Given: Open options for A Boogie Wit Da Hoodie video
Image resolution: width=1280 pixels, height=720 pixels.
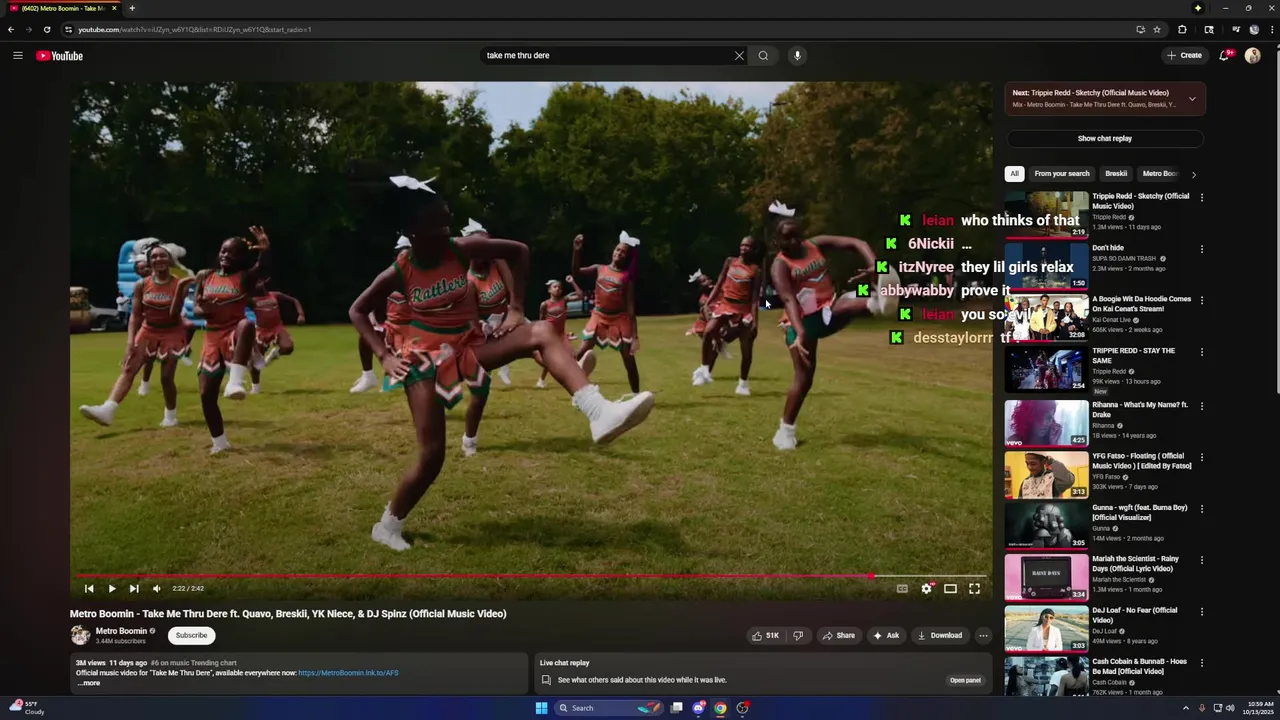Looking at the screenshot, I should (x=1201, y=300).
